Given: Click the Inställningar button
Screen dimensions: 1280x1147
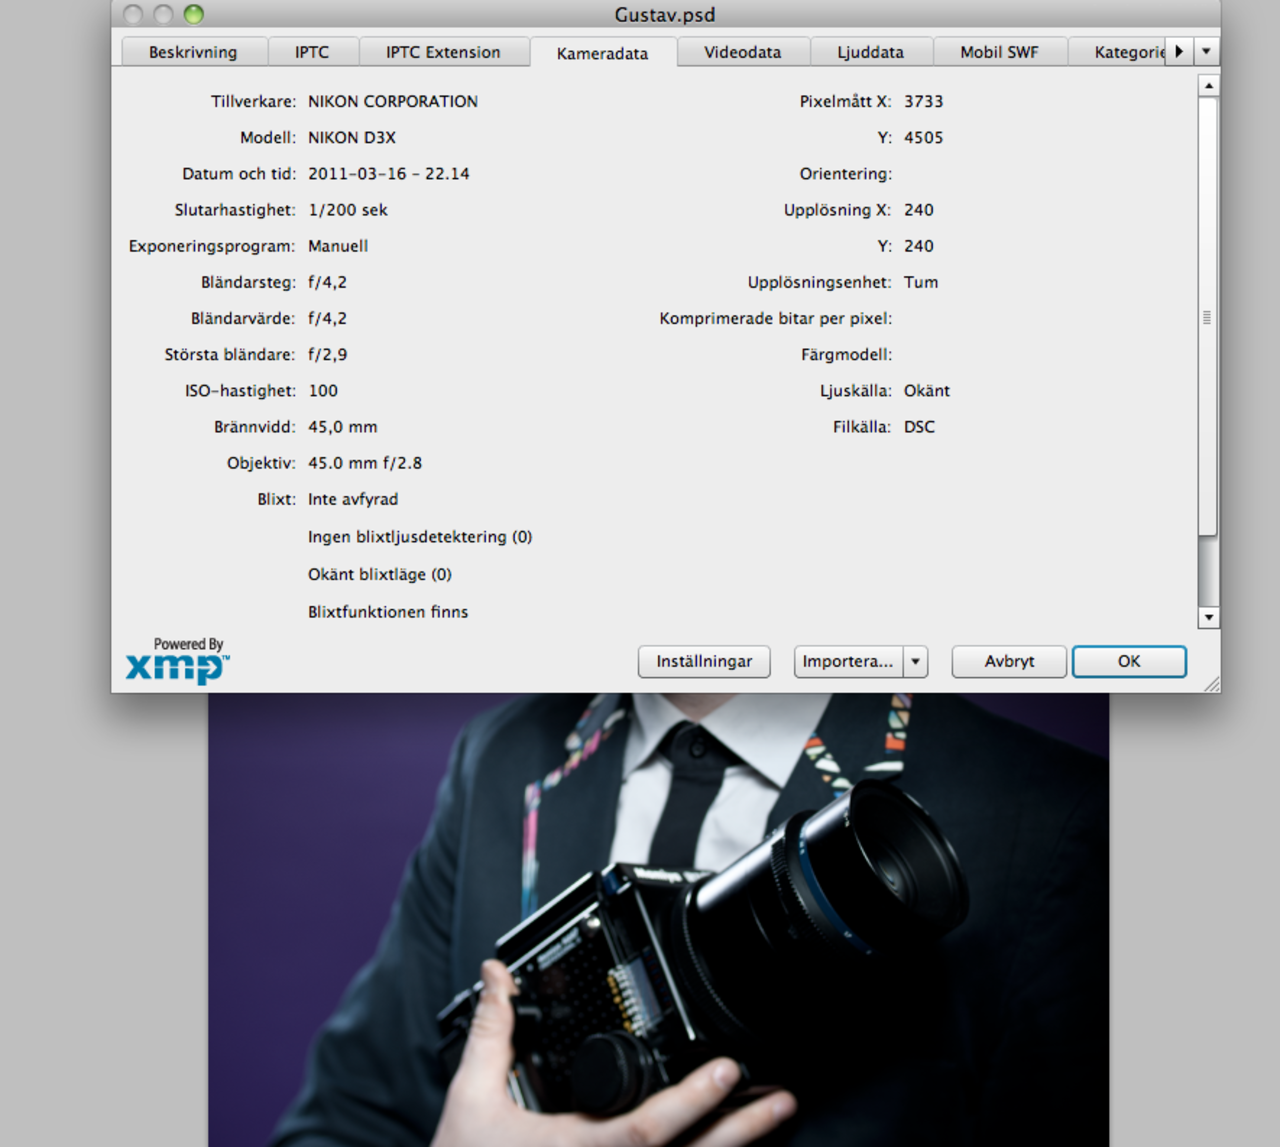Looking at the screenshot, I should [704, 661].
